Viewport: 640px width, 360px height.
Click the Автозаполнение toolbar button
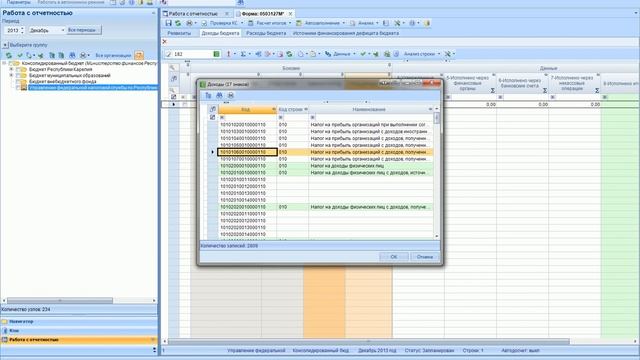point(320,23)
